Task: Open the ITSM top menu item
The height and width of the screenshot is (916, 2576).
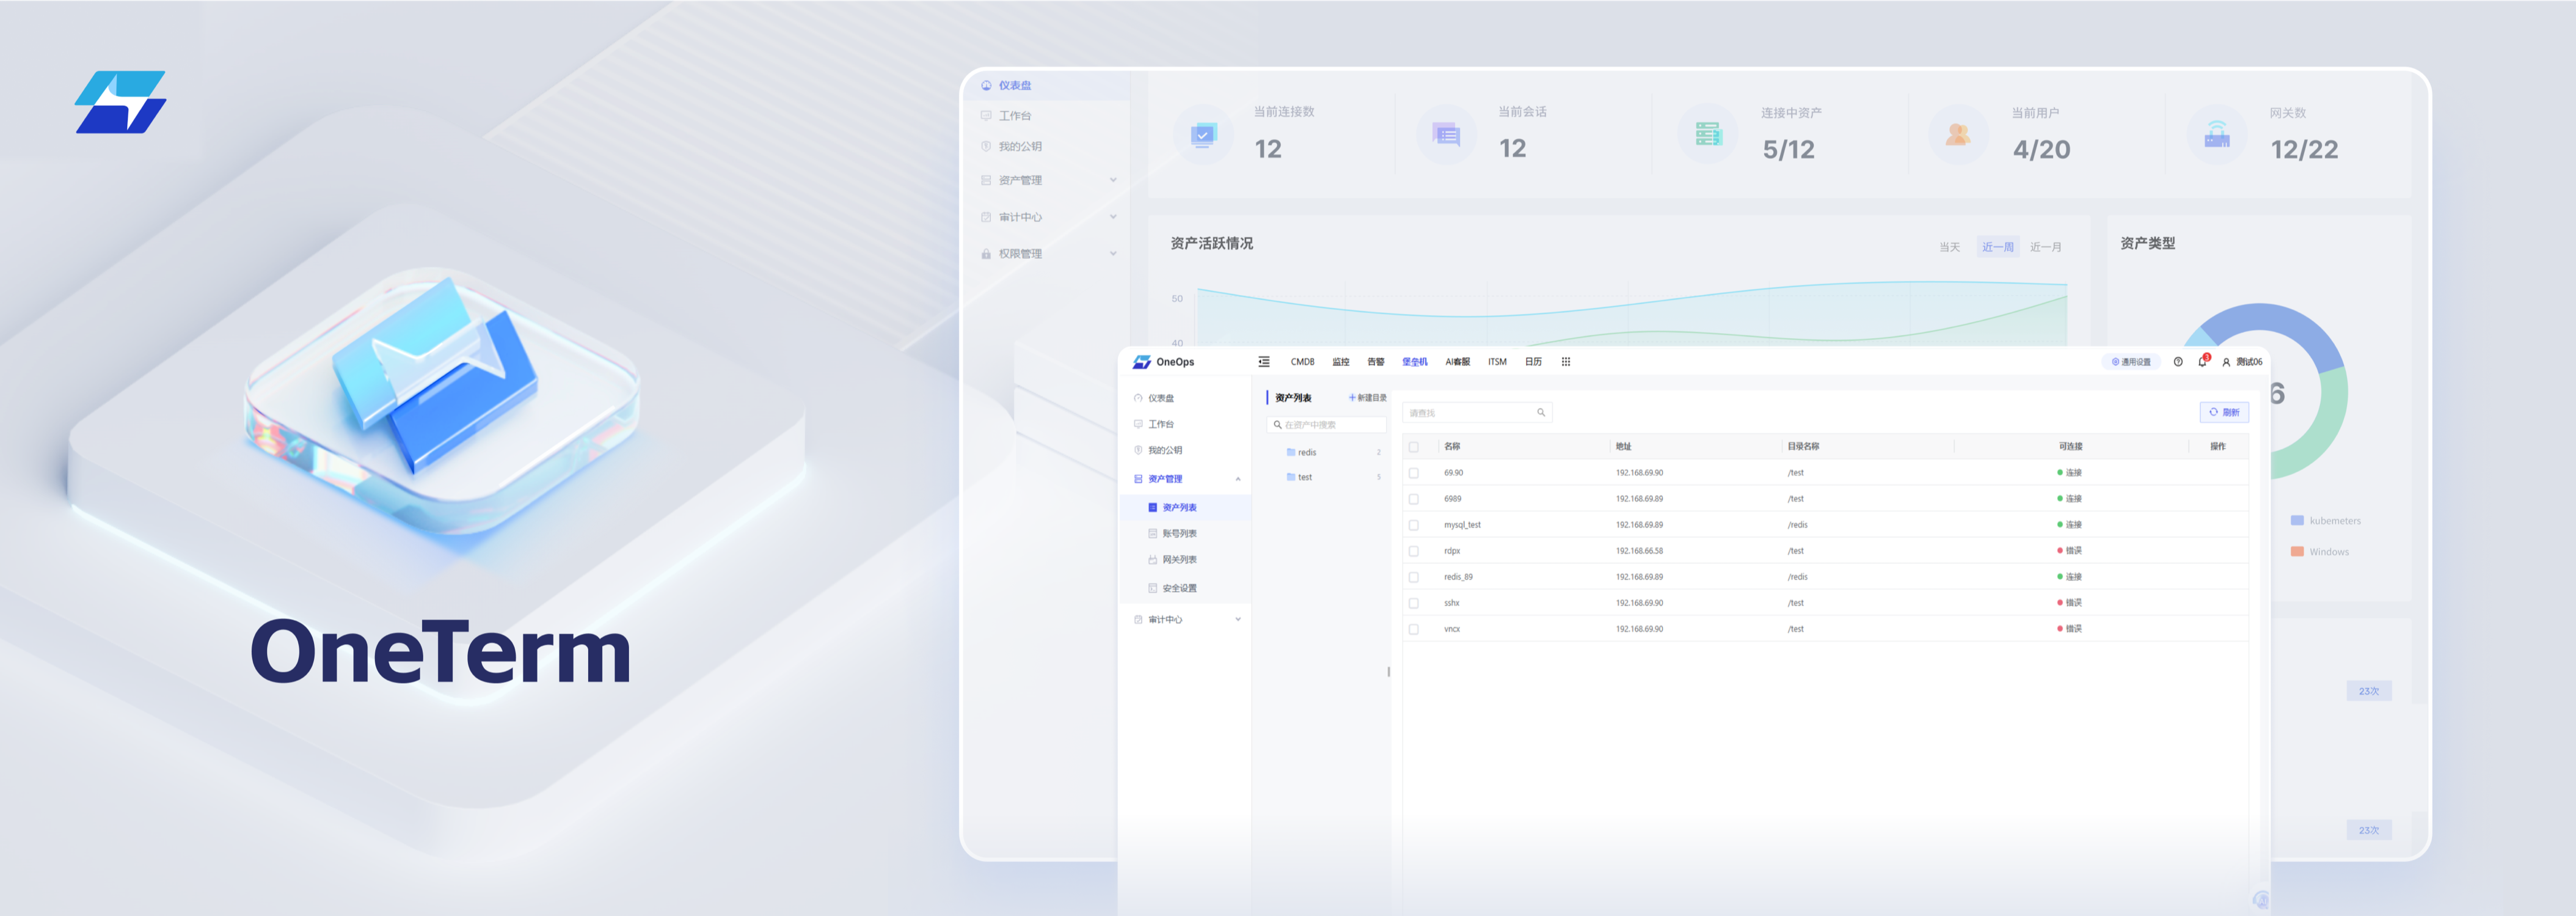Action: pos(1497,362)
